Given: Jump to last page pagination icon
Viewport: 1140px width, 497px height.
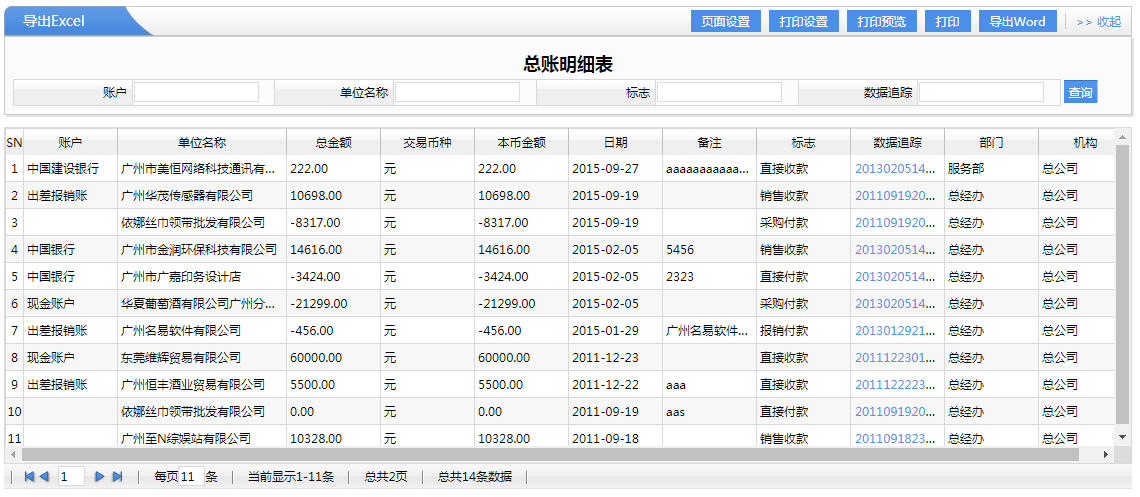Looking at the screenshot, I should pos(117,477).
